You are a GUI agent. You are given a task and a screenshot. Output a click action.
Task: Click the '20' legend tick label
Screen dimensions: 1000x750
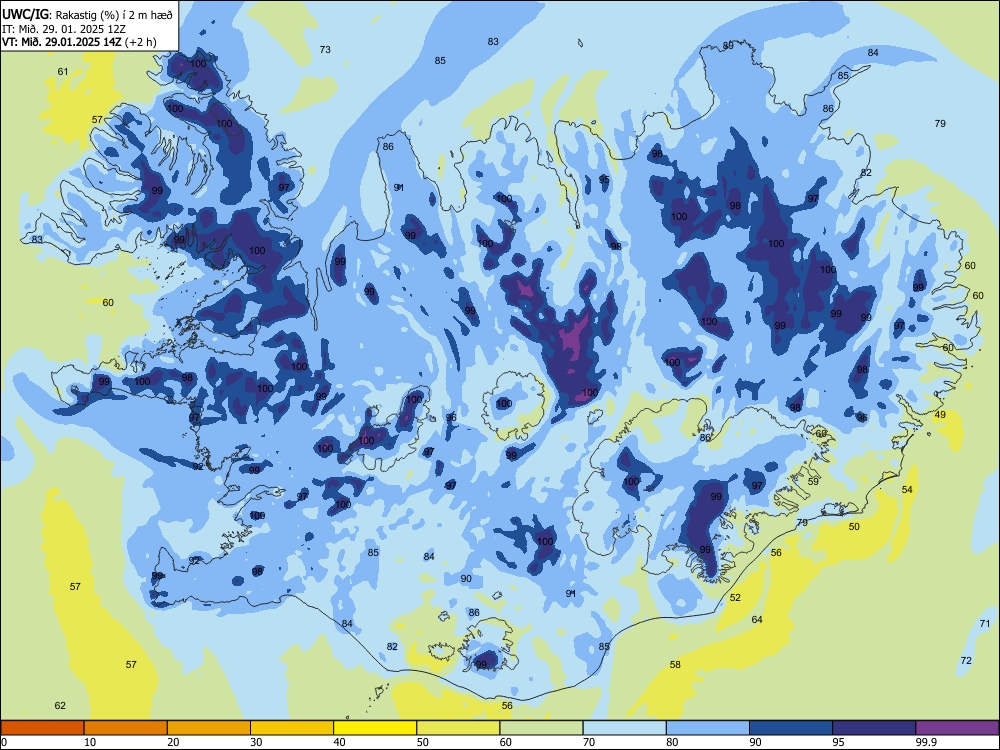(x=173, y=742)
